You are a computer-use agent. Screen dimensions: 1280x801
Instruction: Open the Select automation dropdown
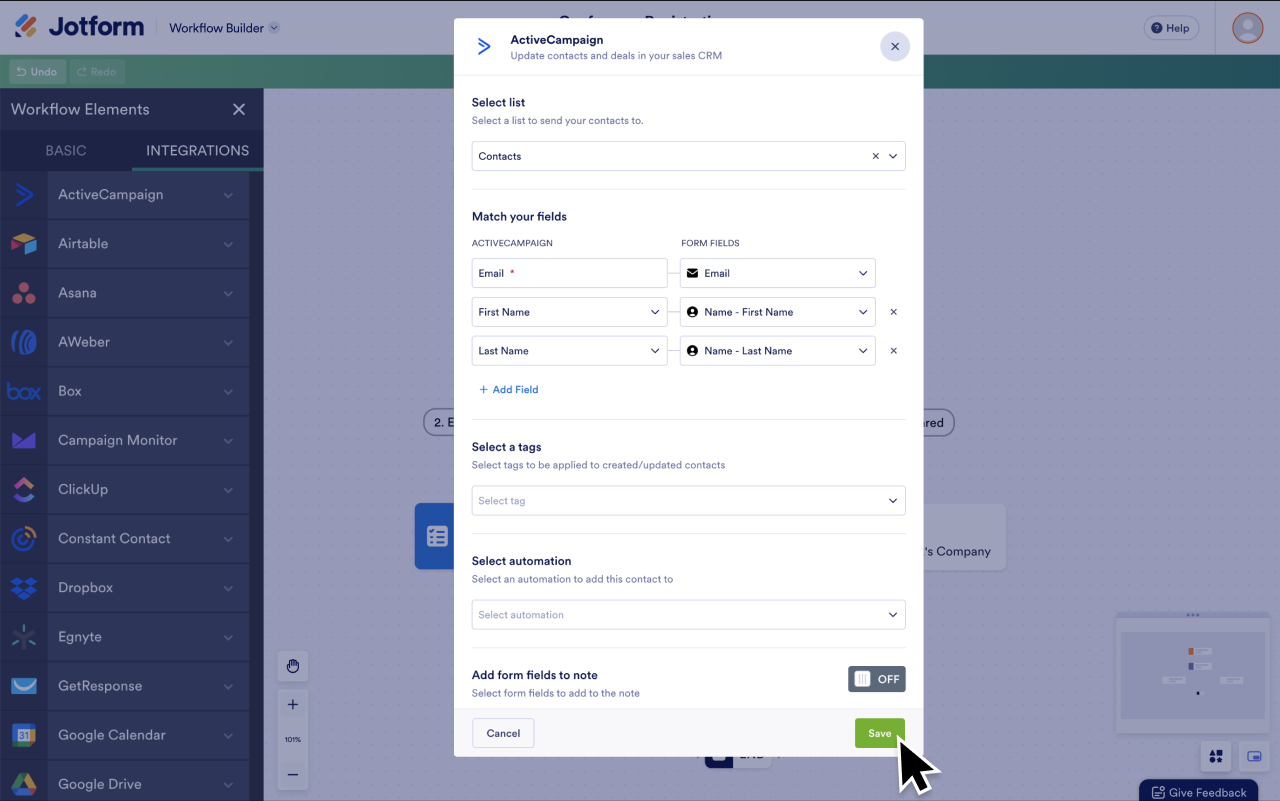click(x=688, y=615)
